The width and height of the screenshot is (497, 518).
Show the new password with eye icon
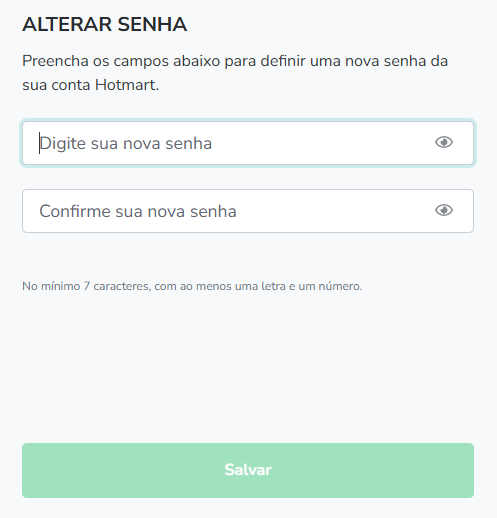(444, 142)
